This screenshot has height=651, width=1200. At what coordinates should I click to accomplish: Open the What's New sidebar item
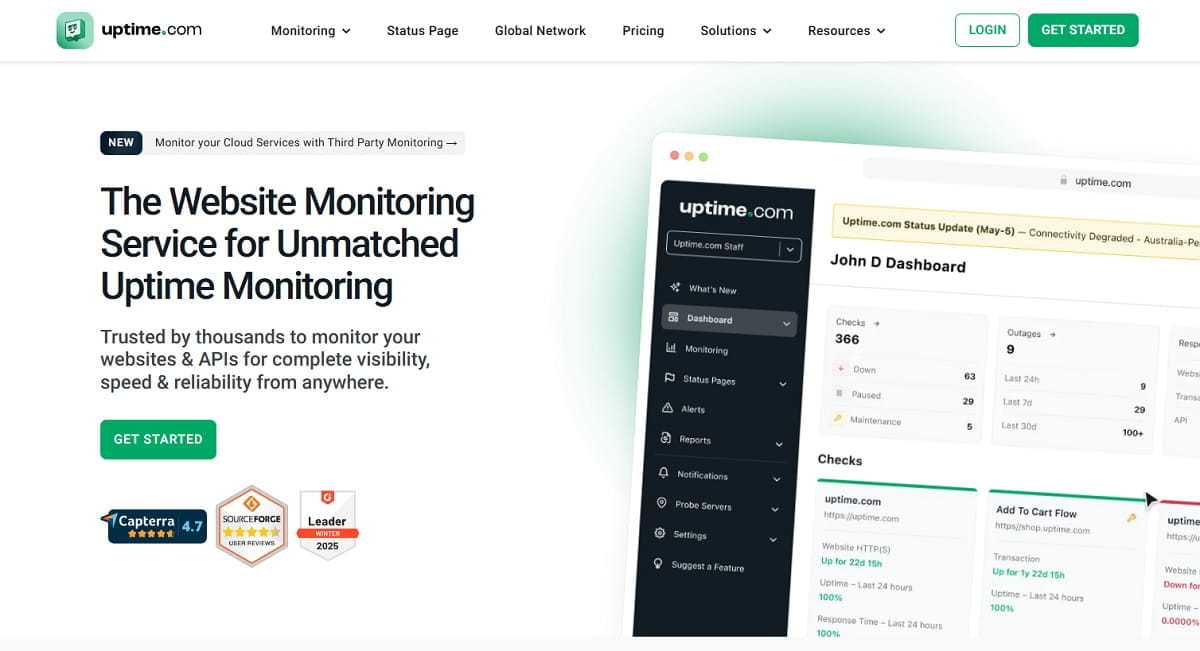[x=712, y=290]
